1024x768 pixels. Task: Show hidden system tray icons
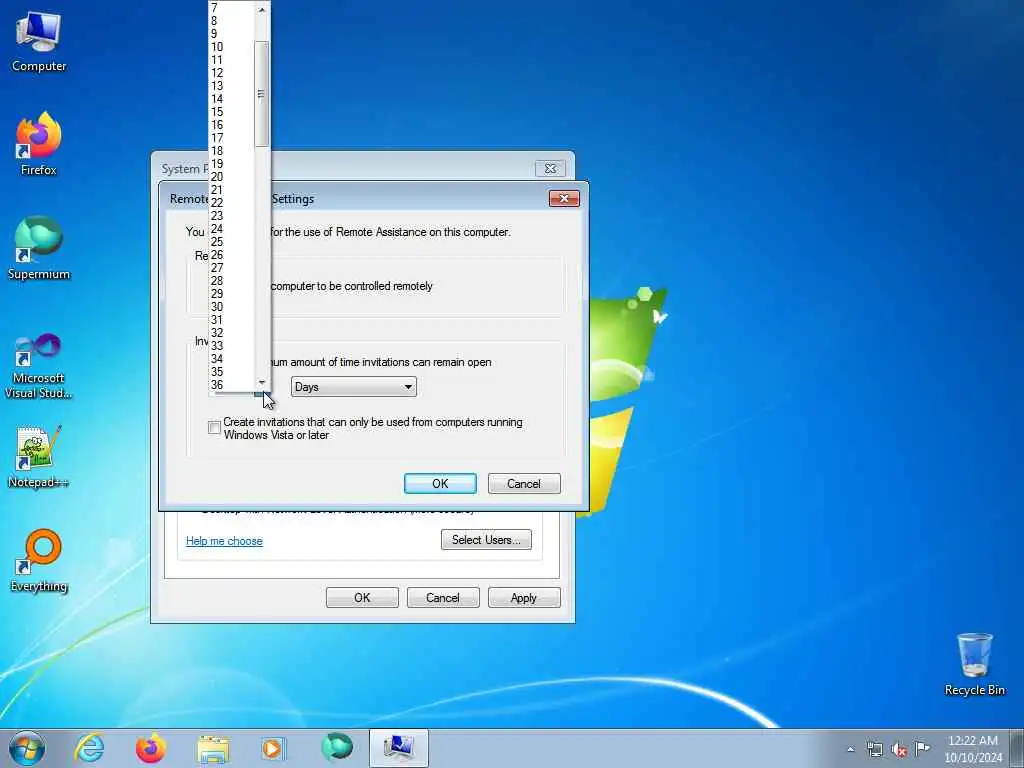[850, 749]
